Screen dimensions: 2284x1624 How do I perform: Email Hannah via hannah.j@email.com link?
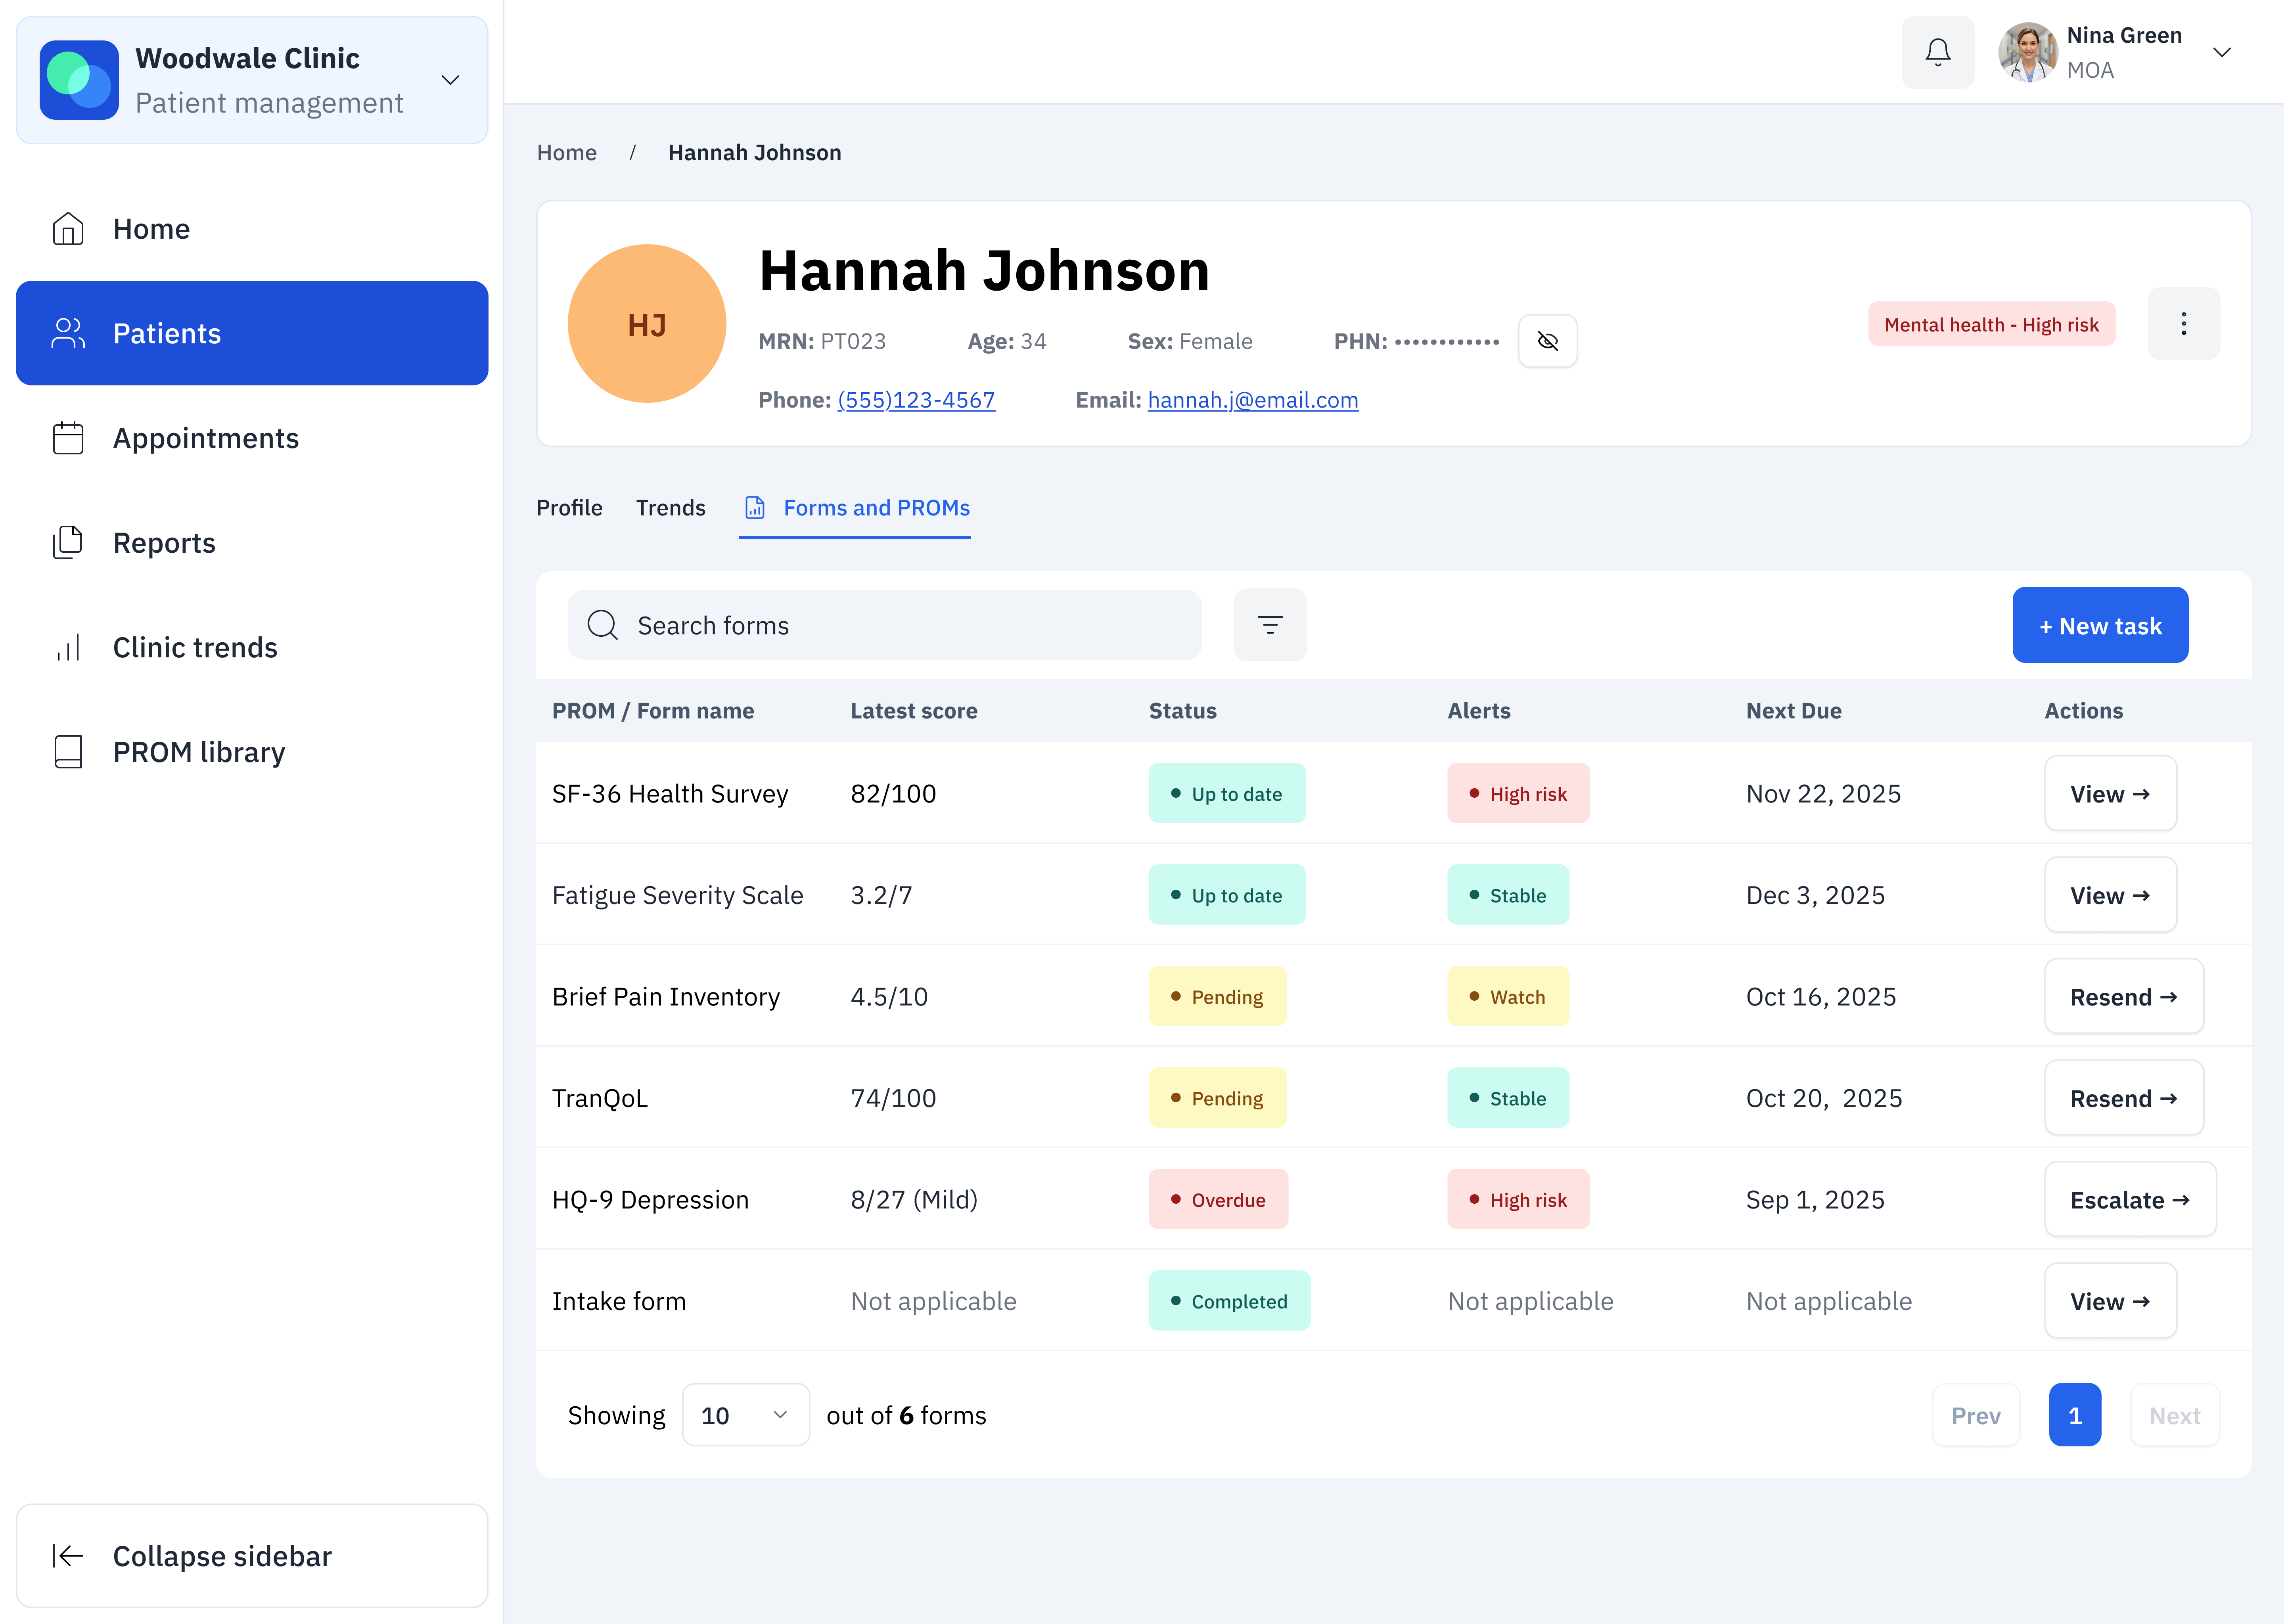tap(1253, 399)
